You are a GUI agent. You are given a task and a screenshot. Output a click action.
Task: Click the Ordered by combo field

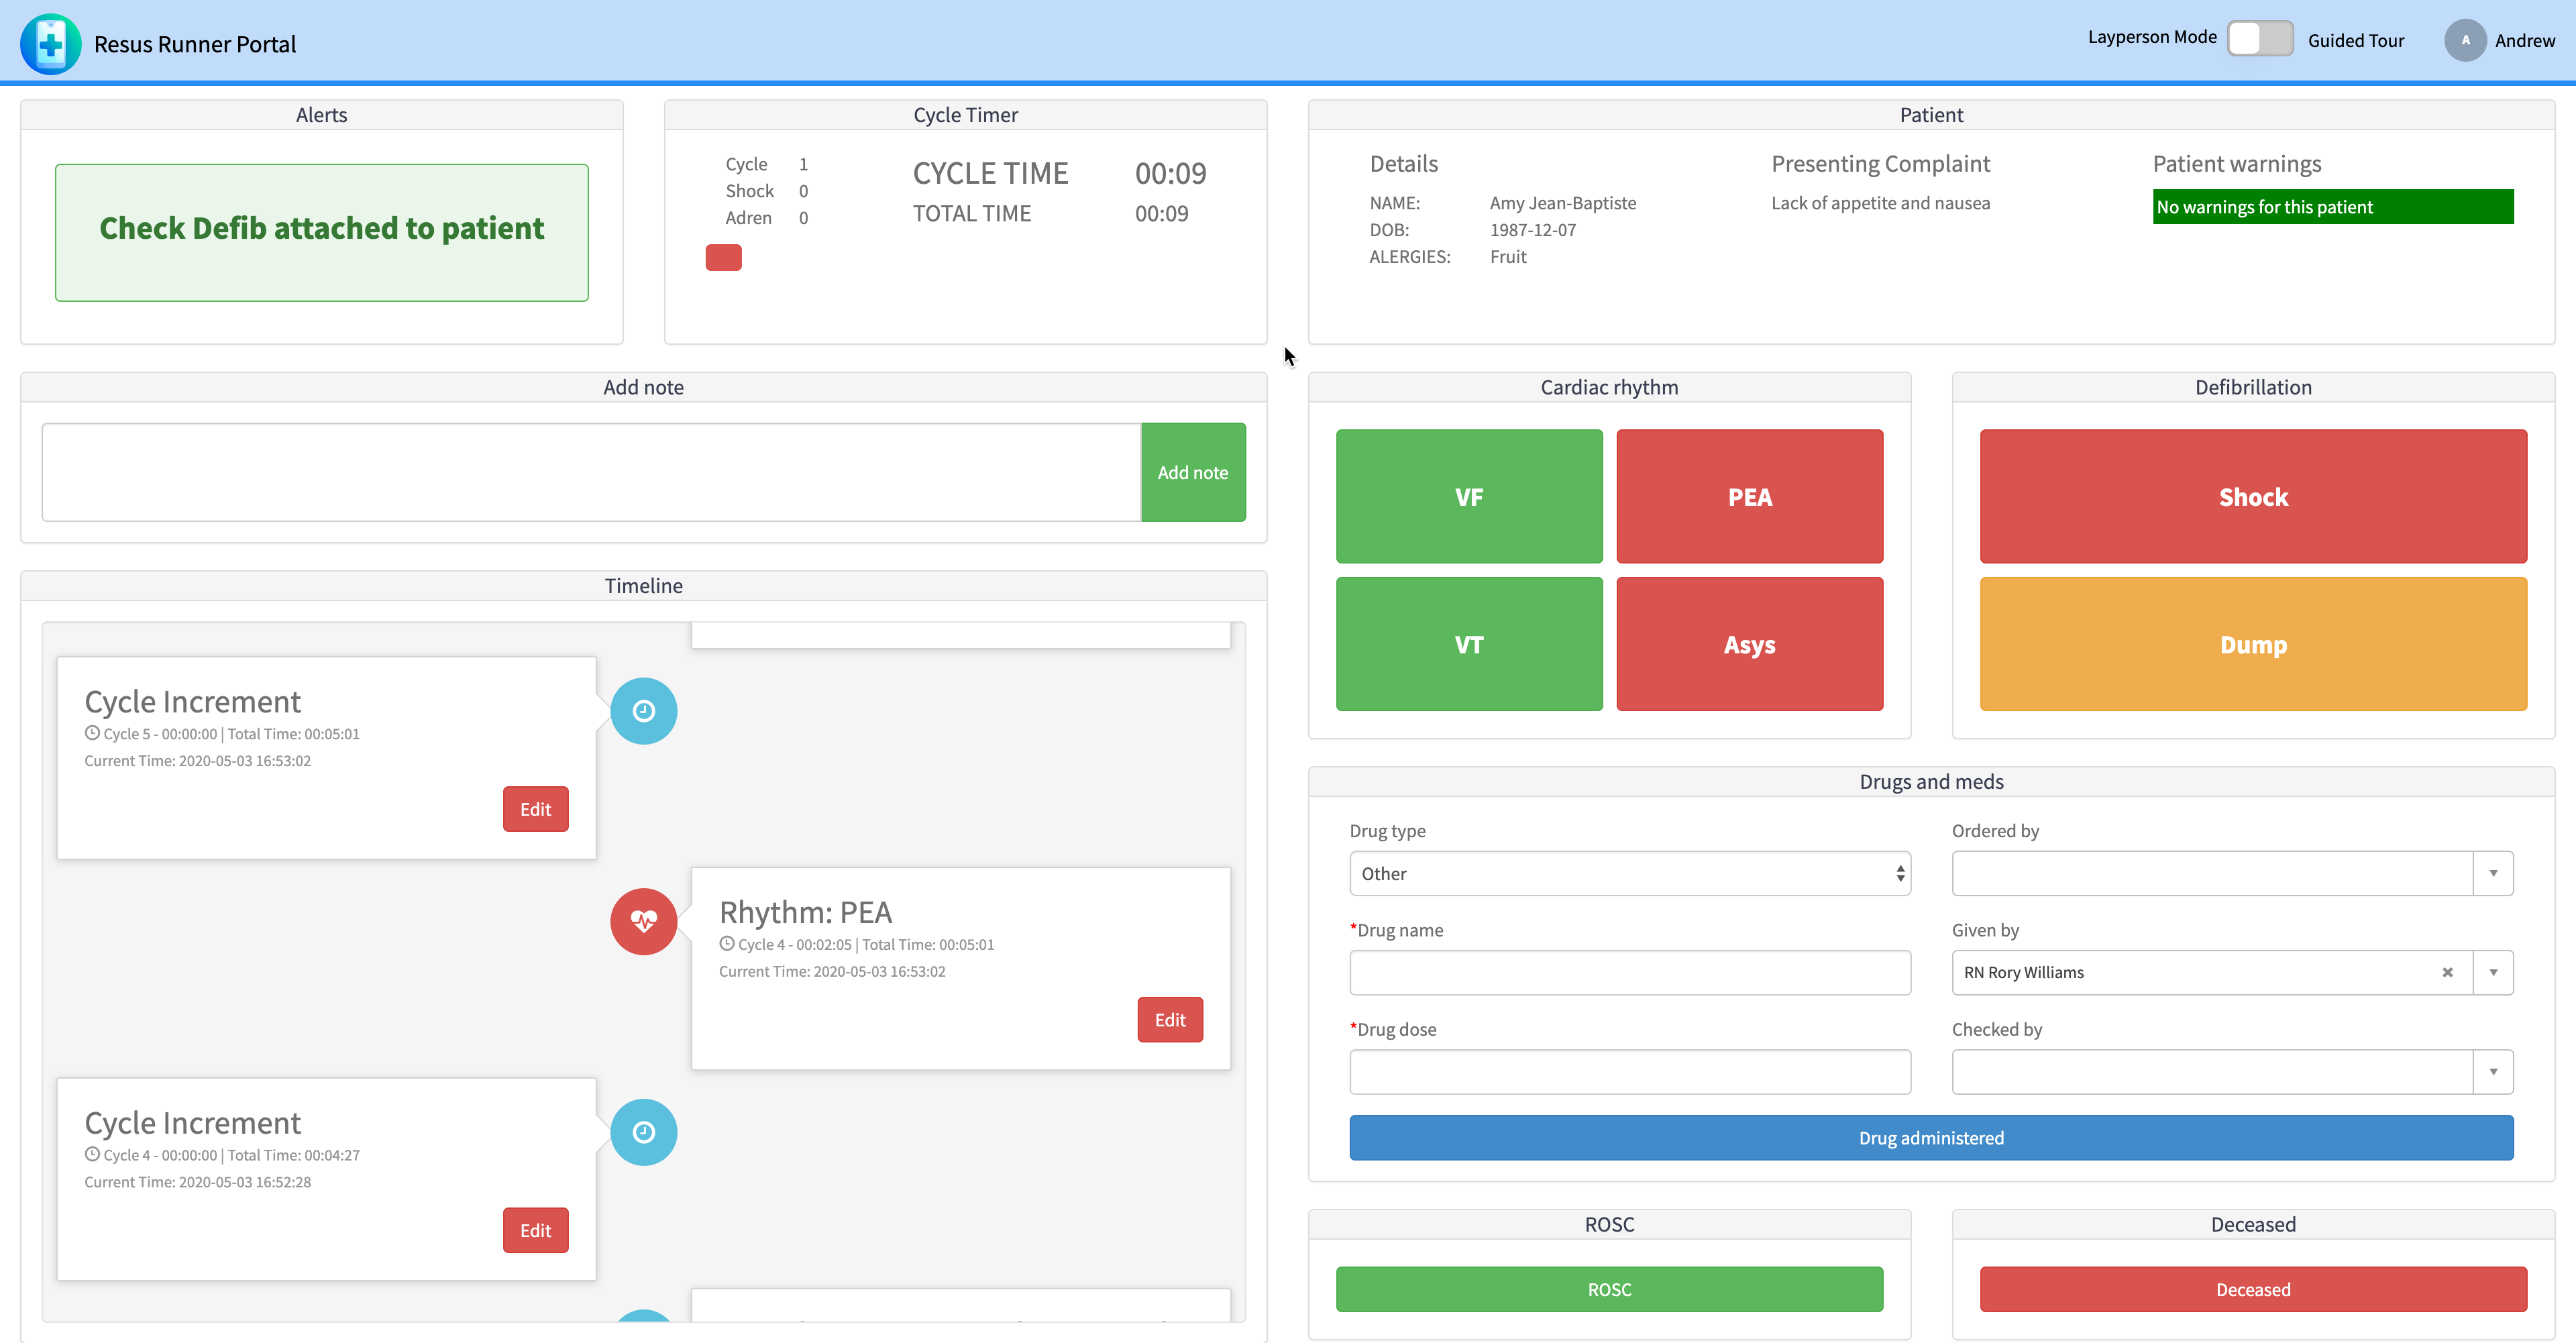[x=2212, y=873]
